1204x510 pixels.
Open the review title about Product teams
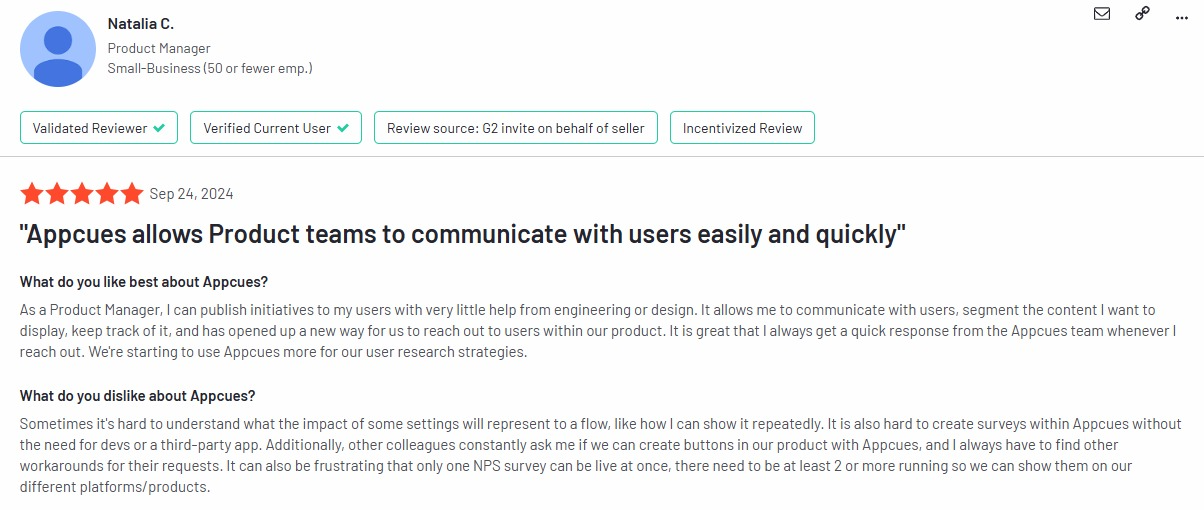tap(462, 235)
